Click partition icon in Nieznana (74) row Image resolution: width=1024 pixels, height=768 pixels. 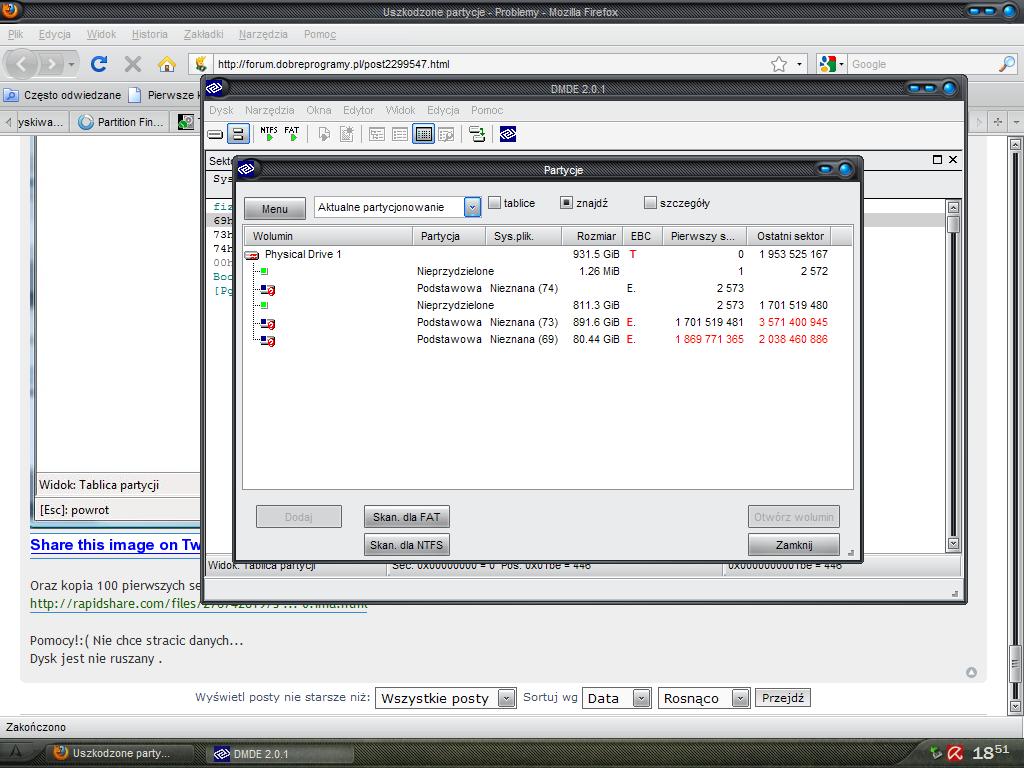[268, 289]
